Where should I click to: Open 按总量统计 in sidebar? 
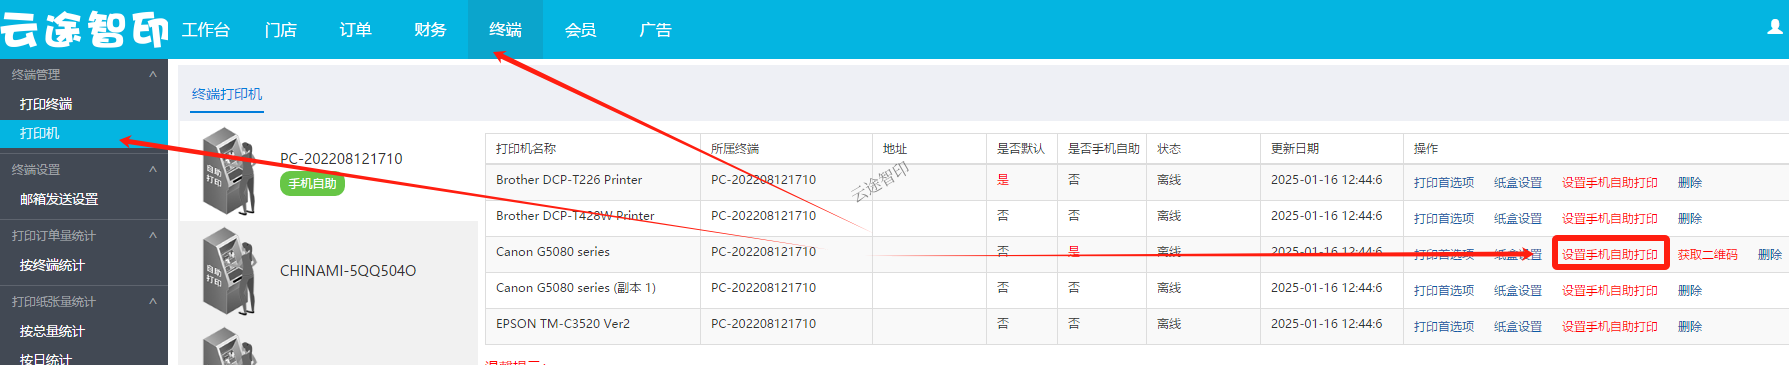coord(52,331)
